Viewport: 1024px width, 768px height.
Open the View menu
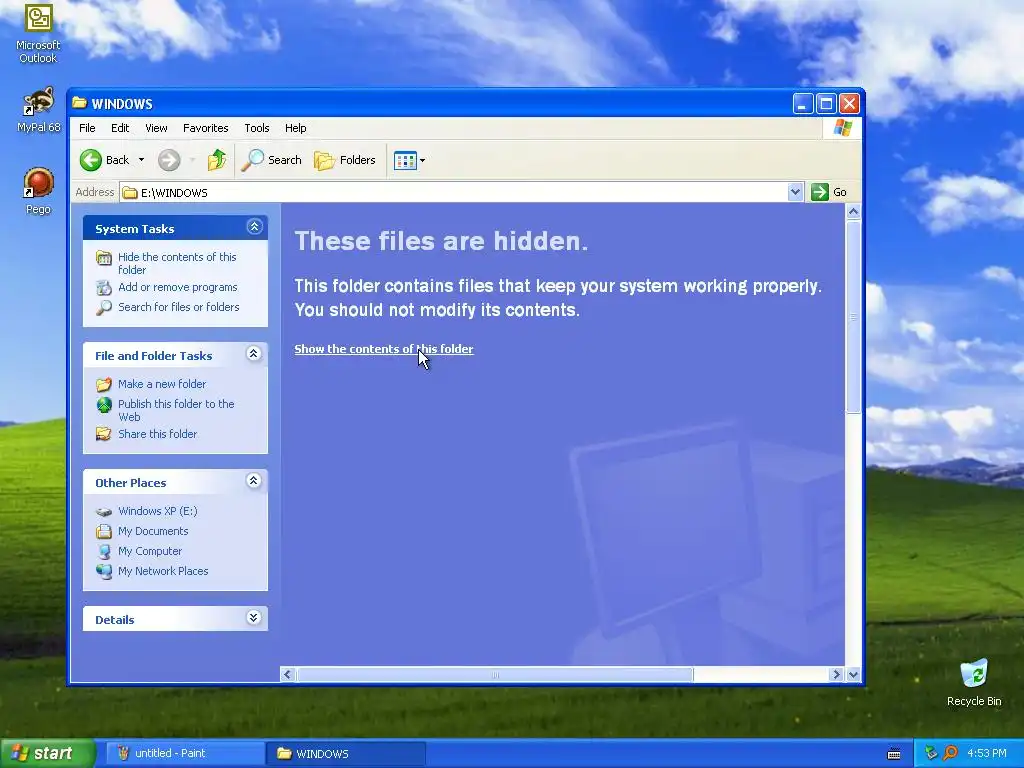point(156,128)
